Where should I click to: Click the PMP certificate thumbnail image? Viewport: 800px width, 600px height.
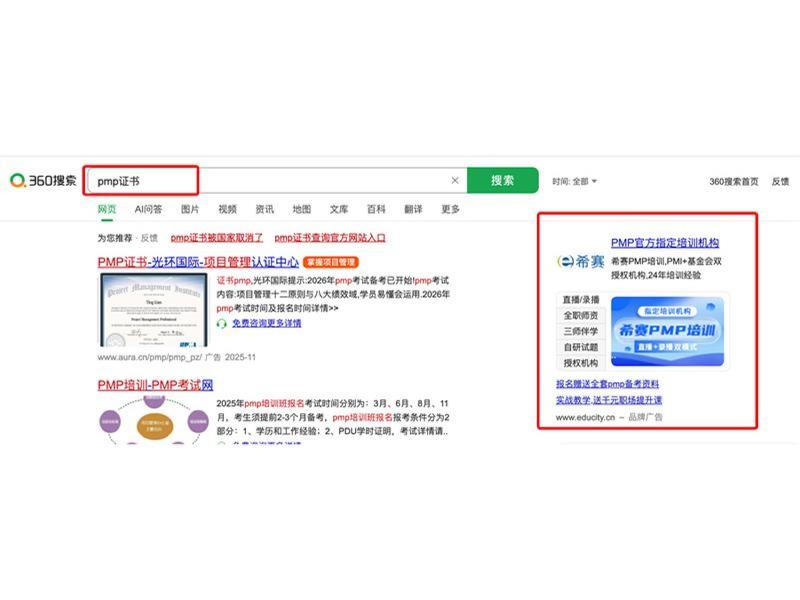[x=154, y=310]
